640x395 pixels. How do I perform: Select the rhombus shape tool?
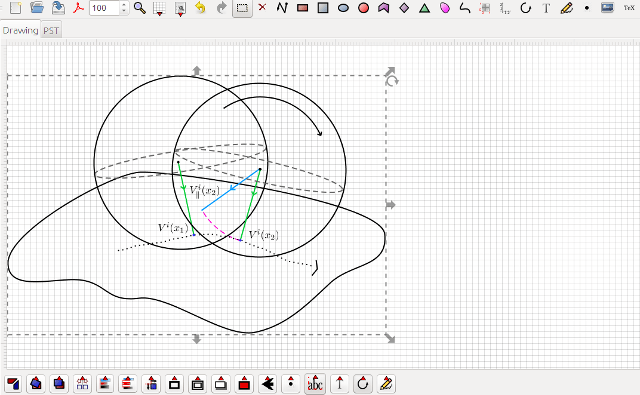click(x=404, y=8)
